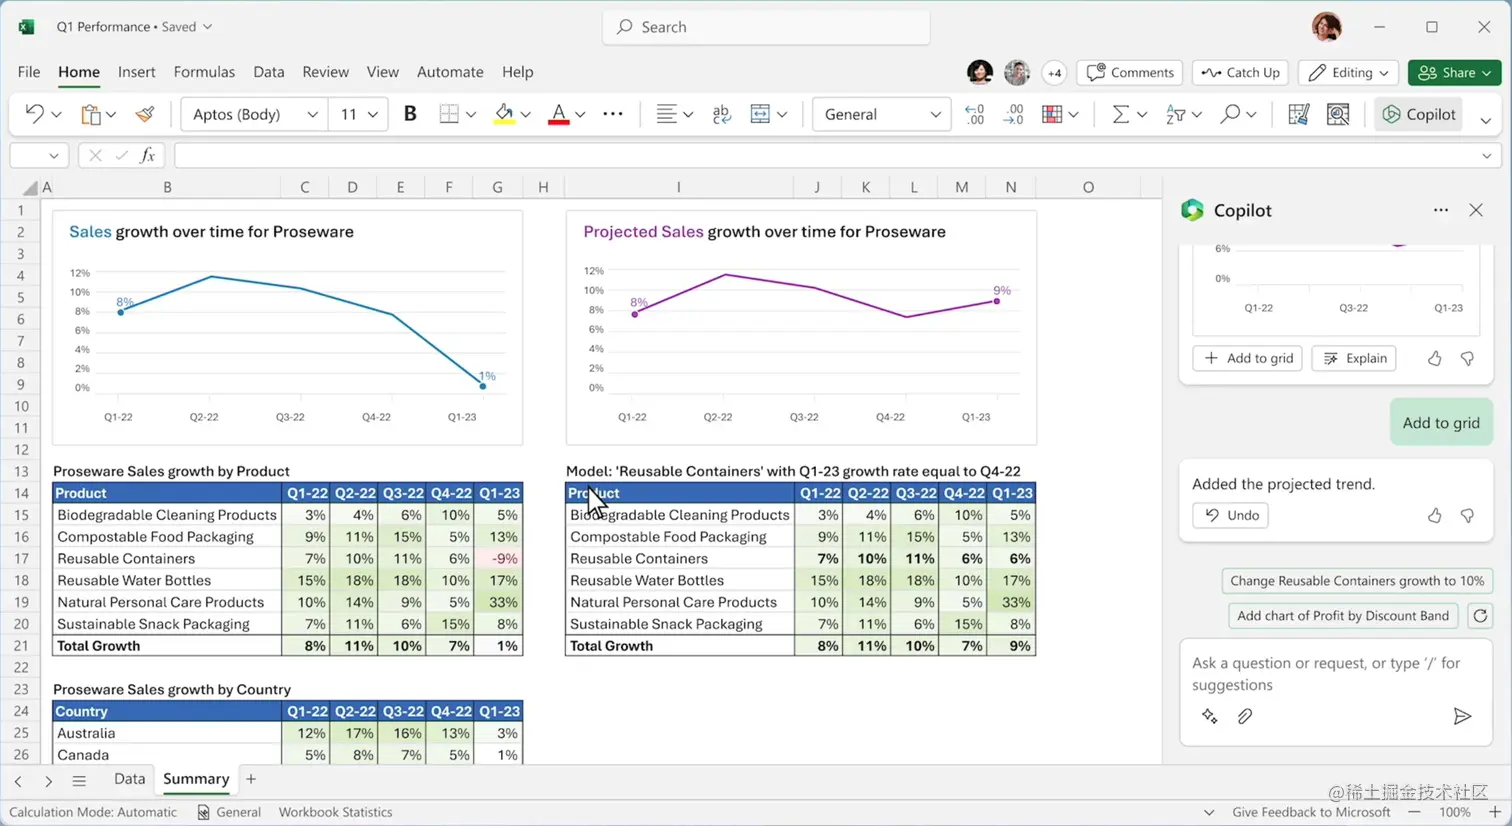Close the Copilot pane

pos(1476,210)
